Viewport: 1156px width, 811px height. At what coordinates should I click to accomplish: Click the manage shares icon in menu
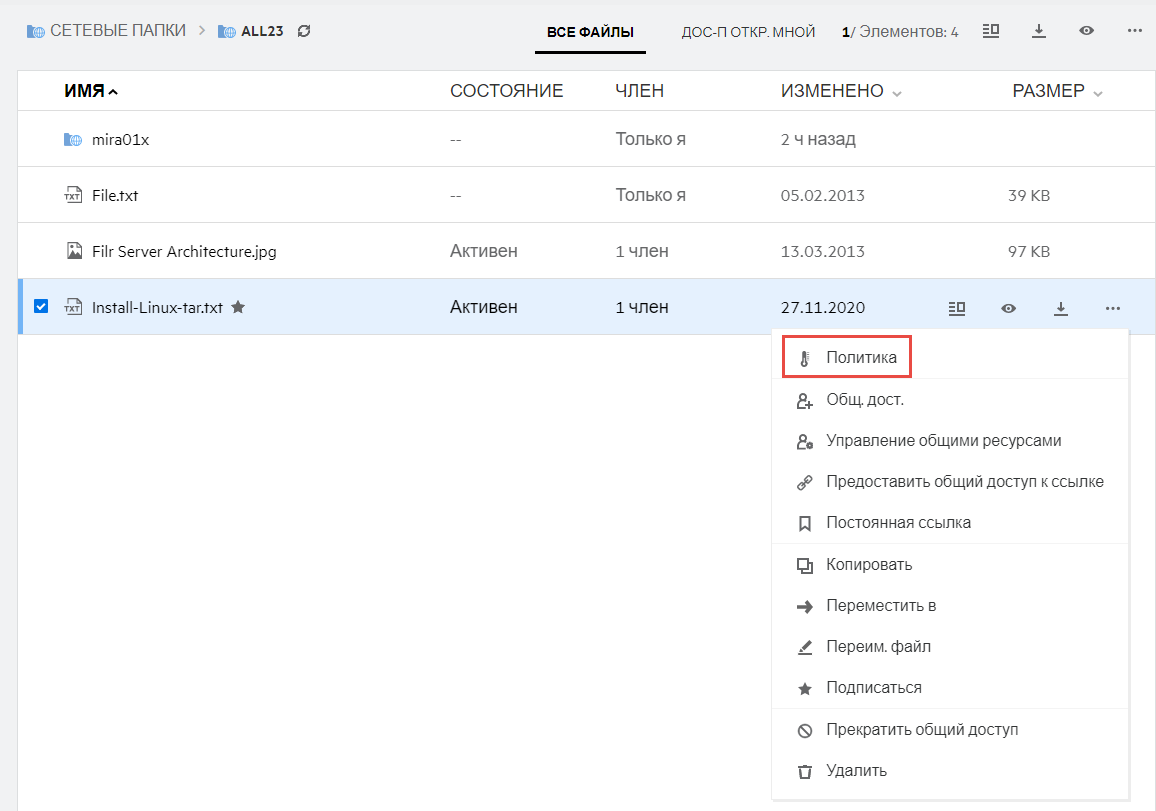coord(805,442)
